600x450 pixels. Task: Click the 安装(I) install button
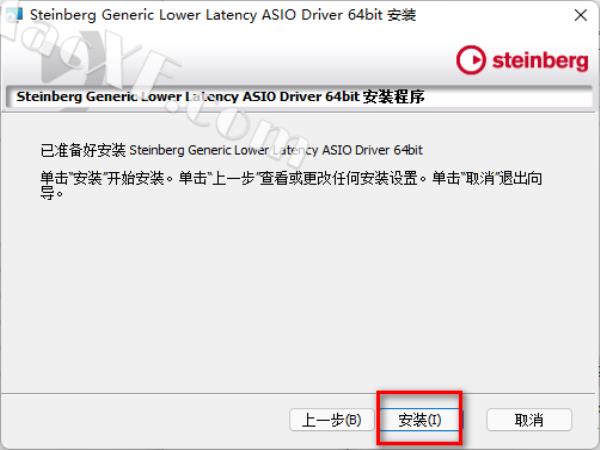[x=420, y=420]
